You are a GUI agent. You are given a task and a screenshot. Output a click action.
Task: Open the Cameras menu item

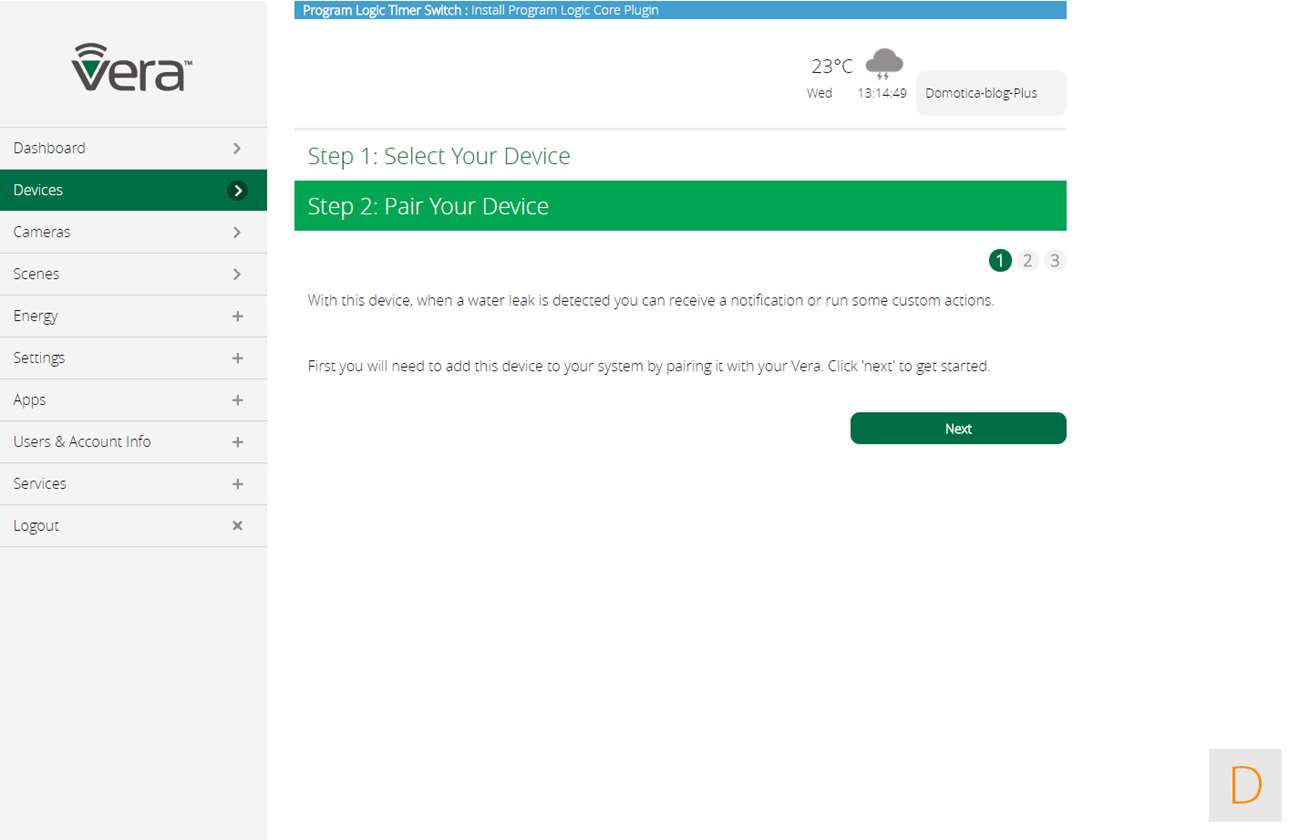[42, 232]
